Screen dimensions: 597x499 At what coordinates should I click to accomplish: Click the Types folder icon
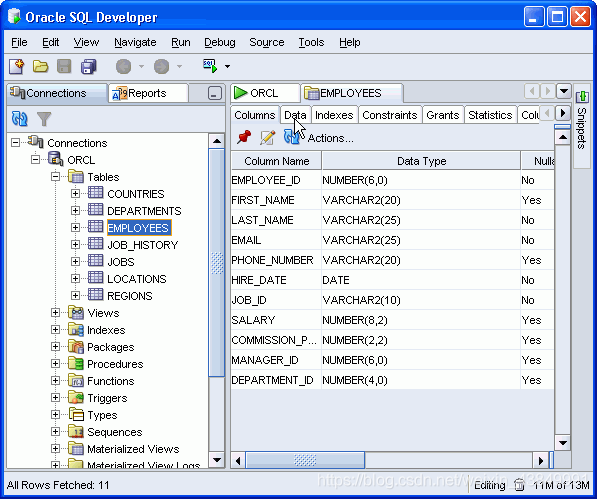76,414
